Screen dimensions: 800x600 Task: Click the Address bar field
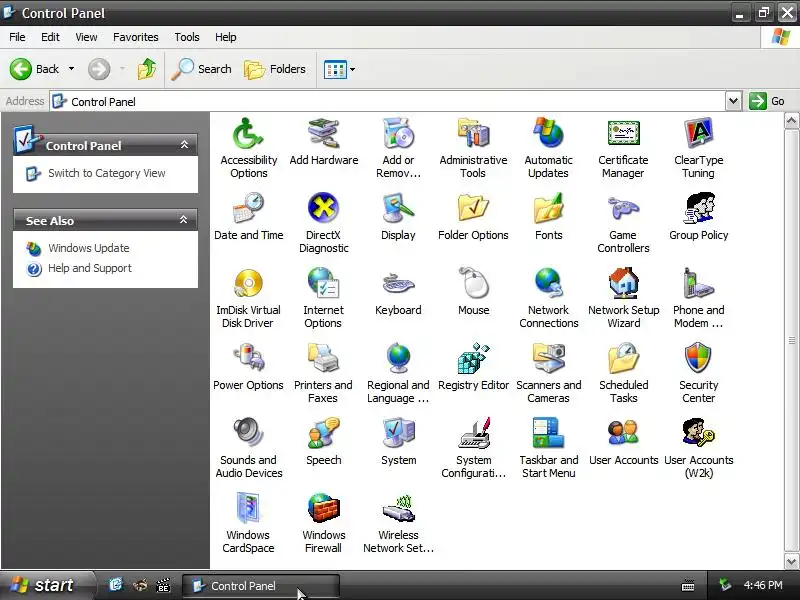(388, 101)
